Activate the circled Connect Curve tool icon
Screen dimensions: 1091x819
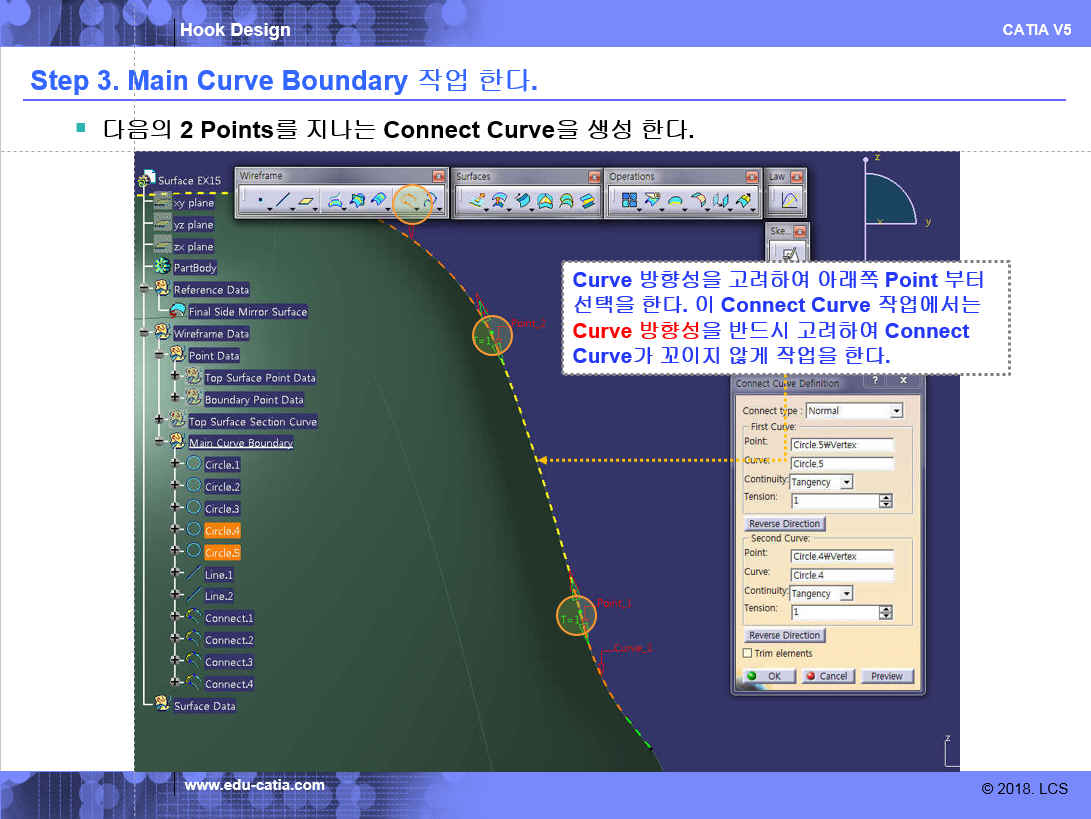click(410, 201)
